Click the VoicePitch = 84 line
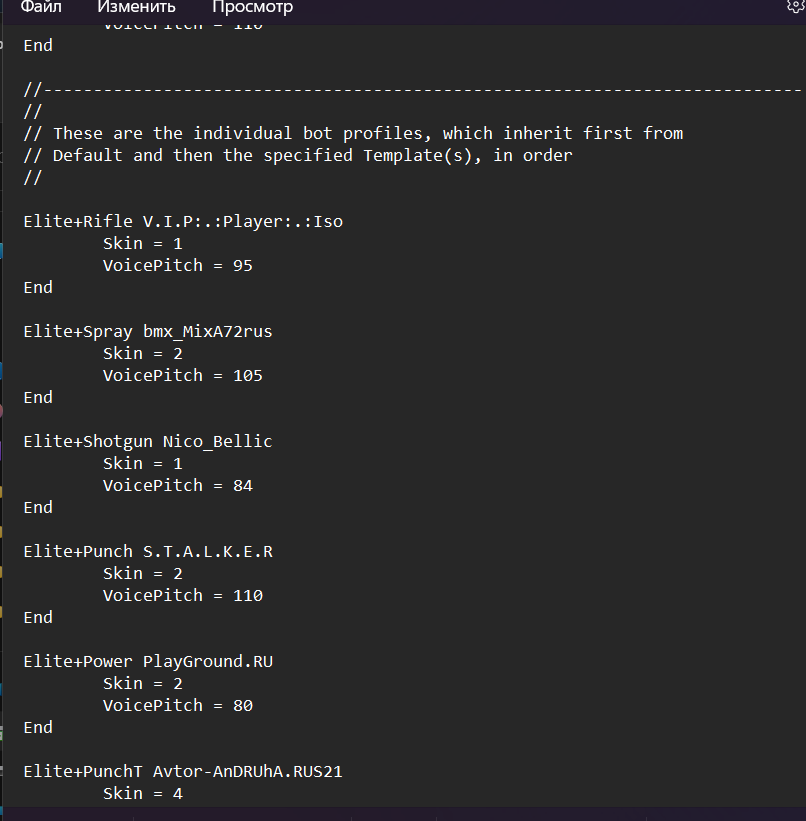806x821 pixels. click(178, 485)
